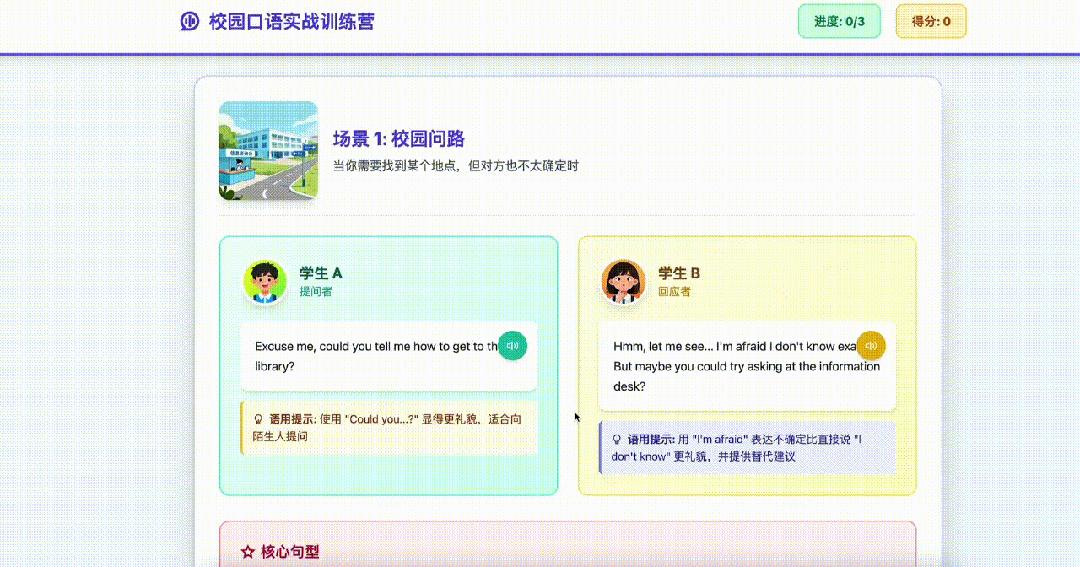Click the 进度: 0/3 progress badge
Viewport: 1080px width, 567px height.
pos(839,21)
